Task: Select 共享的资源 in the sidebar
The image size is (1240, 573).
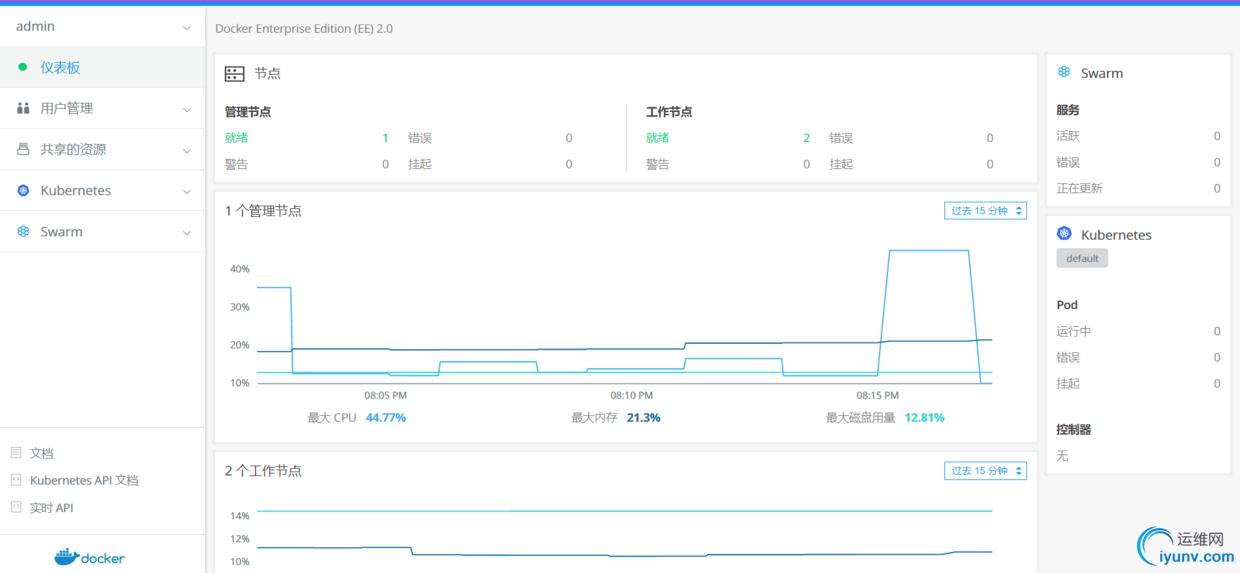Action: (102, 149)
